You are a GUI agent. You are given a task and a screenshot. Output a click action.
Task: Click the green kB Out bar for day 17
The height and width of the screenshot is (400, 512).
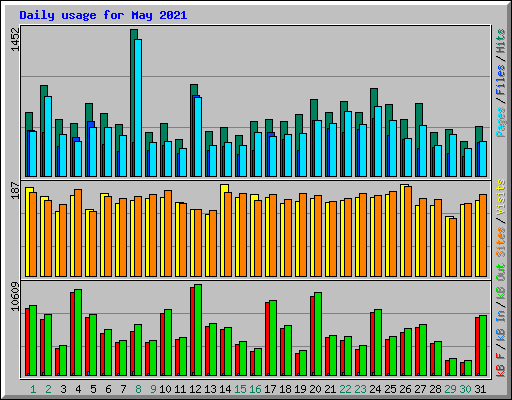(273, 338)
